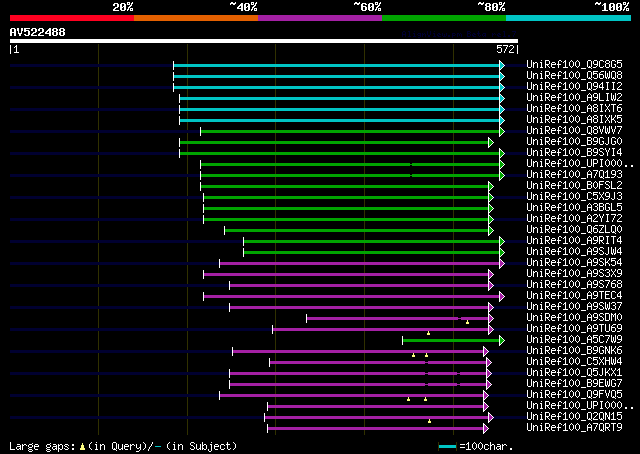The width and height of the screenshot is (640, 454).
Task: Click the cyan alignment bar for A8IXT6
Action: 340,109
